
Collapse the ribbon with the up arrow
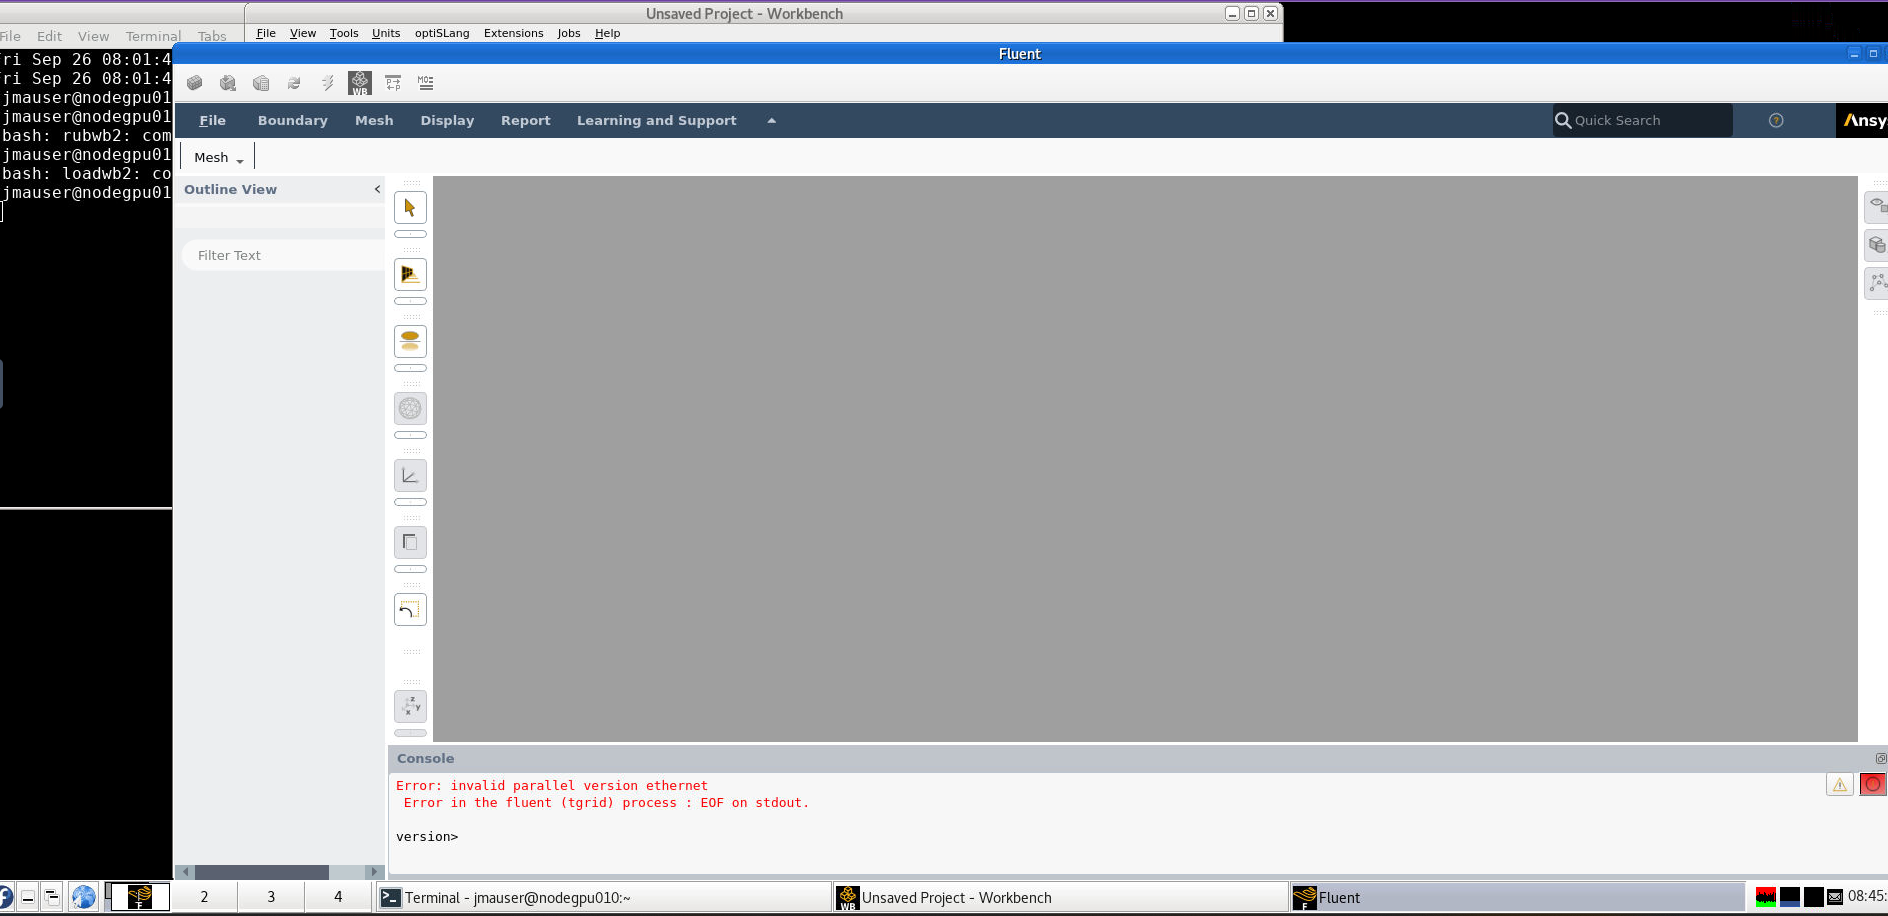(x=771, y=120)
